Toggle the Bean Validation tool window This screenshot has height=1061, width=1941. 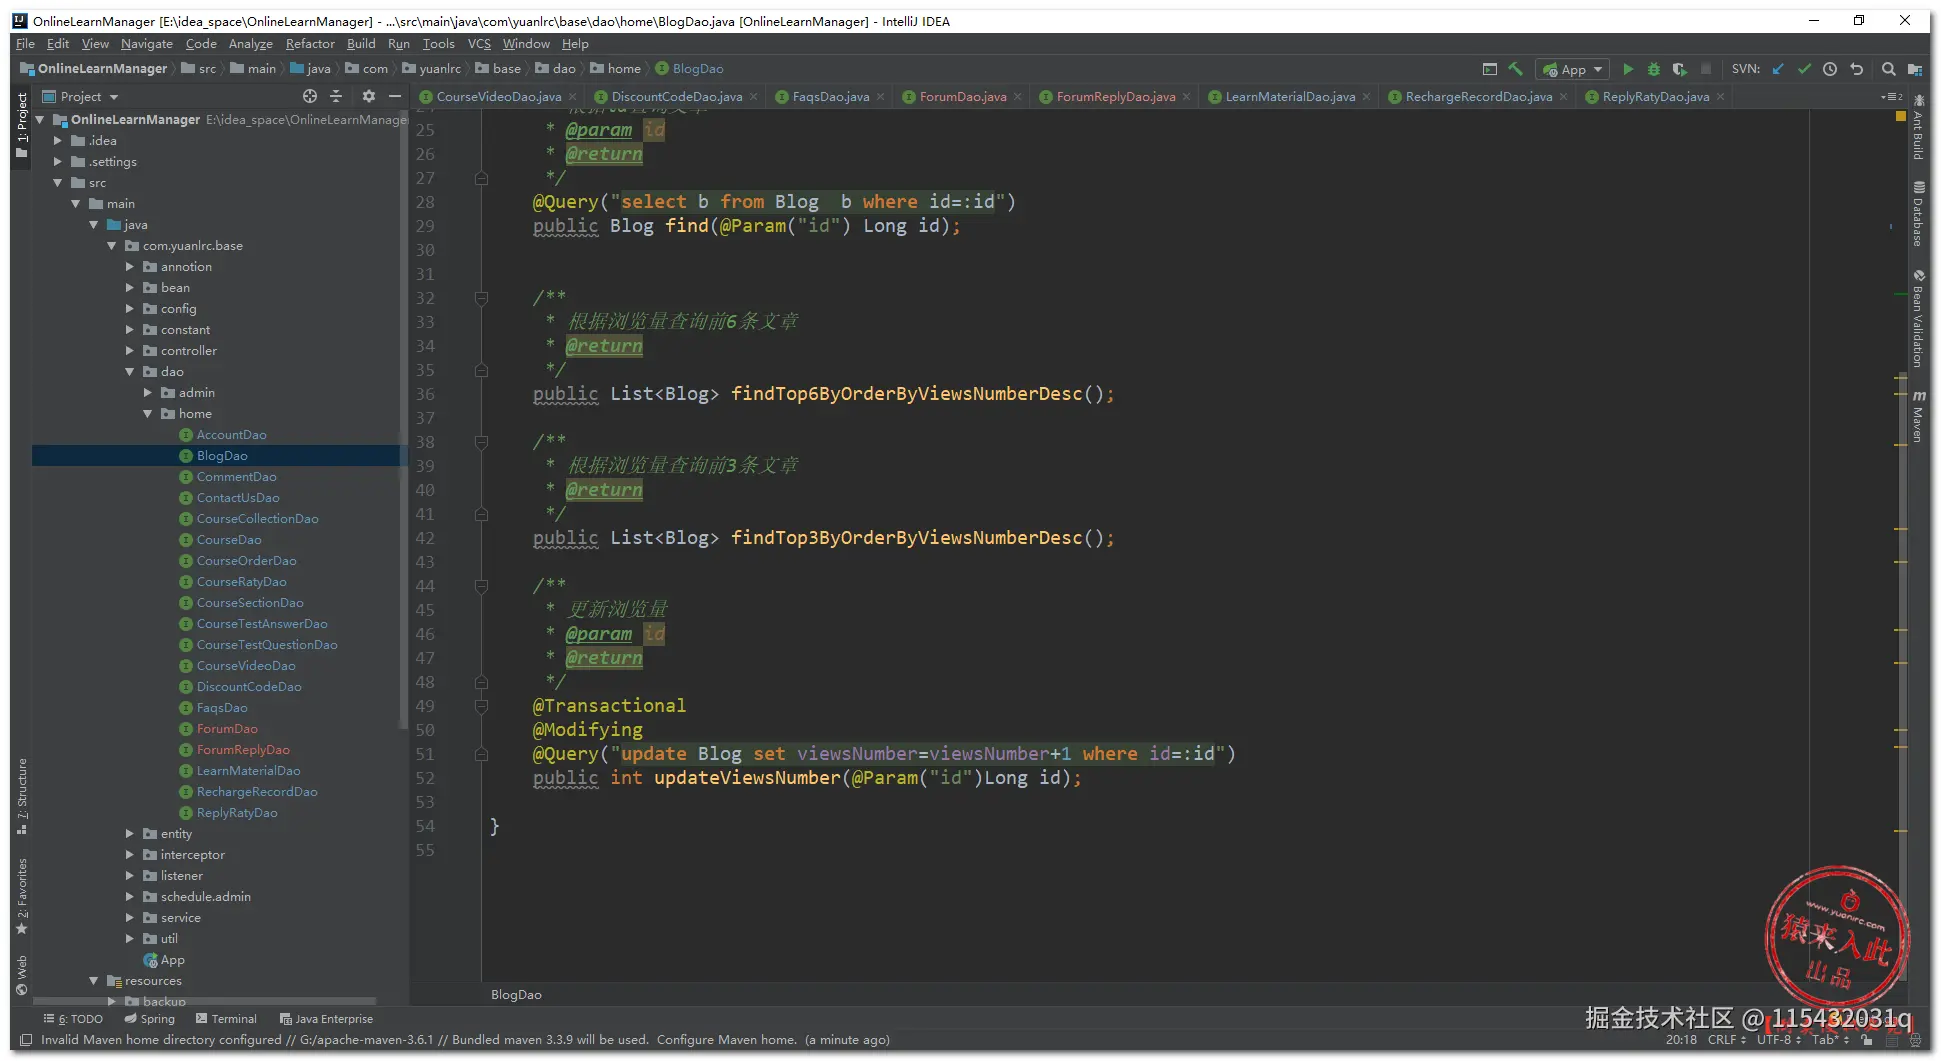(1918, 319)
